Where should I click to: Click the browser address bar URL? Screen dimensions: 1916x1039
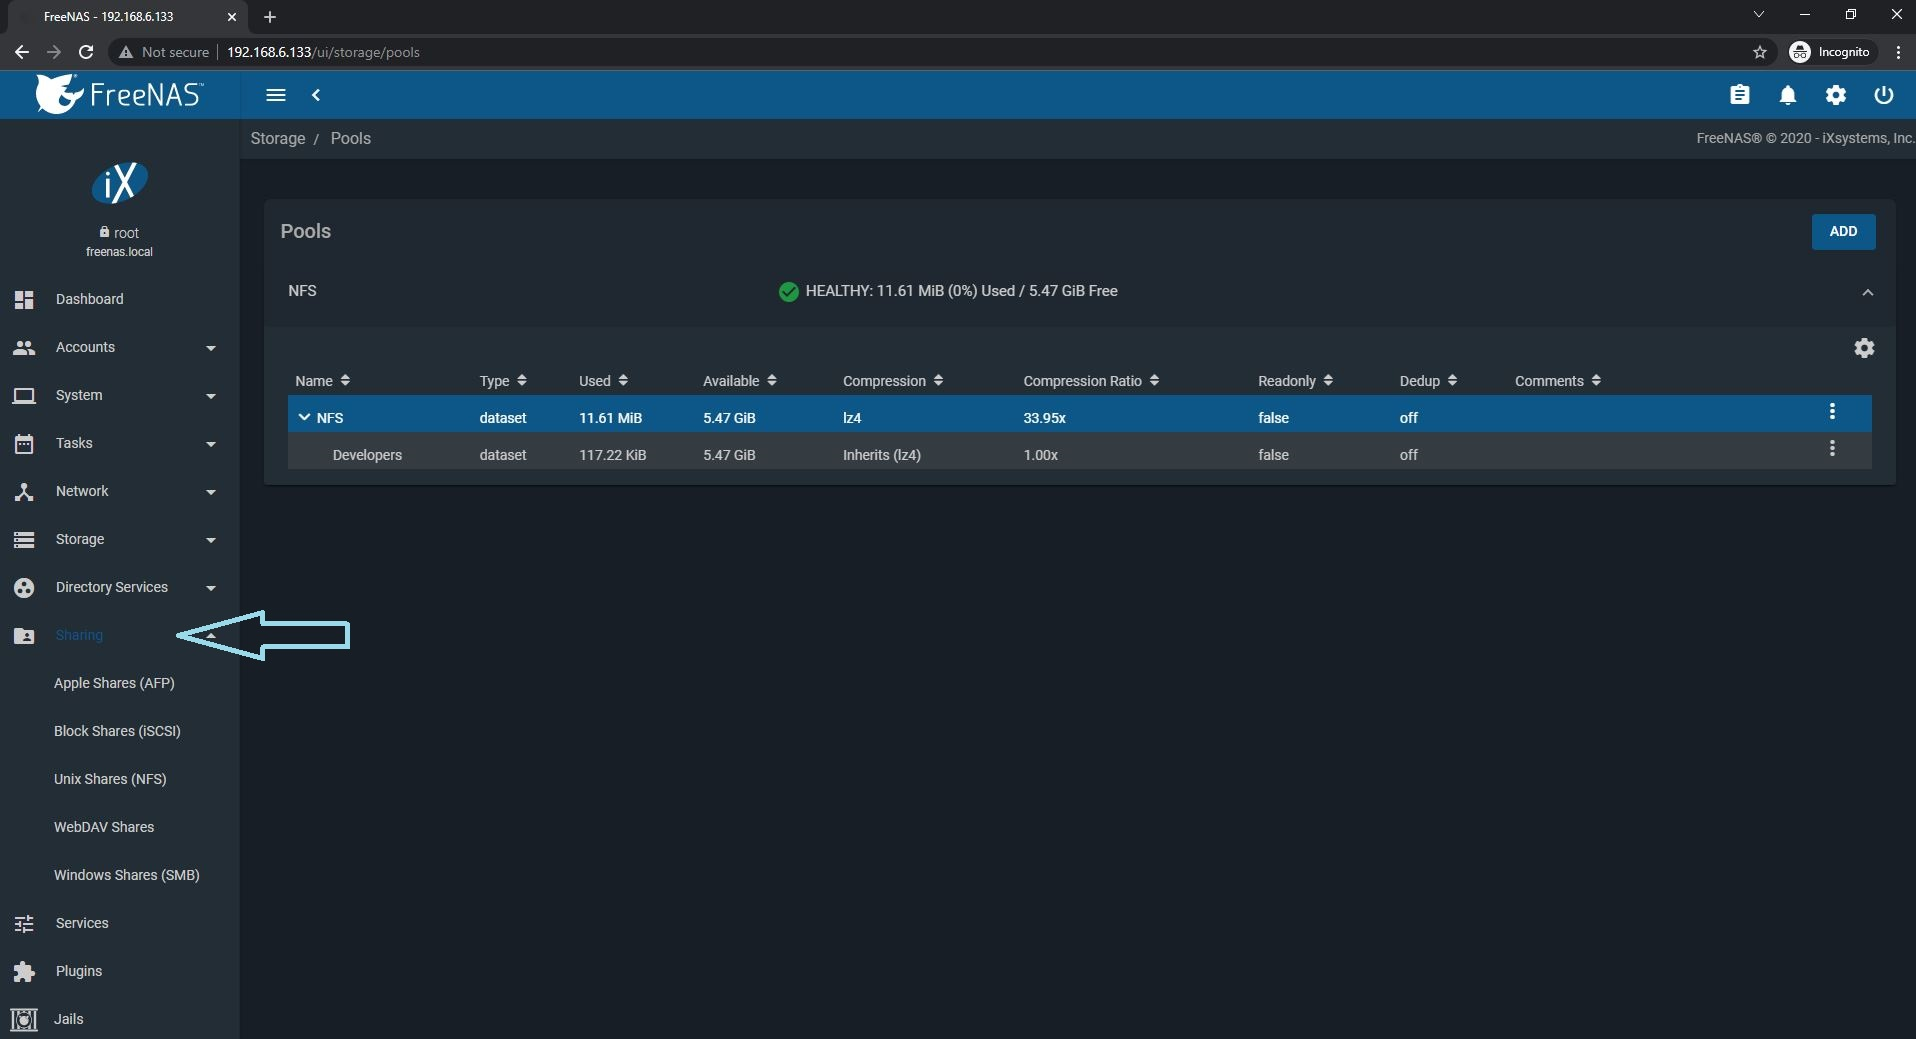pyautogui.click(x=323, y=52)
